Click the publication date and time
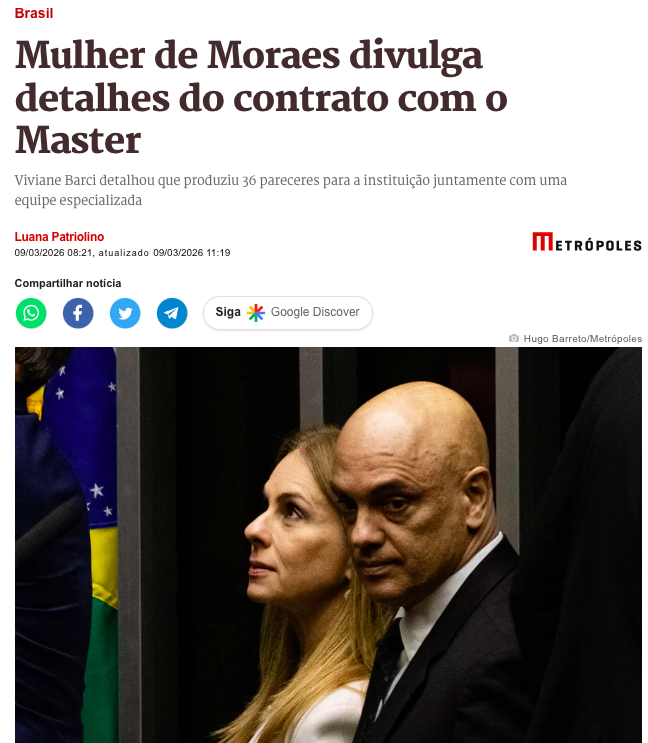 point(54,253)
